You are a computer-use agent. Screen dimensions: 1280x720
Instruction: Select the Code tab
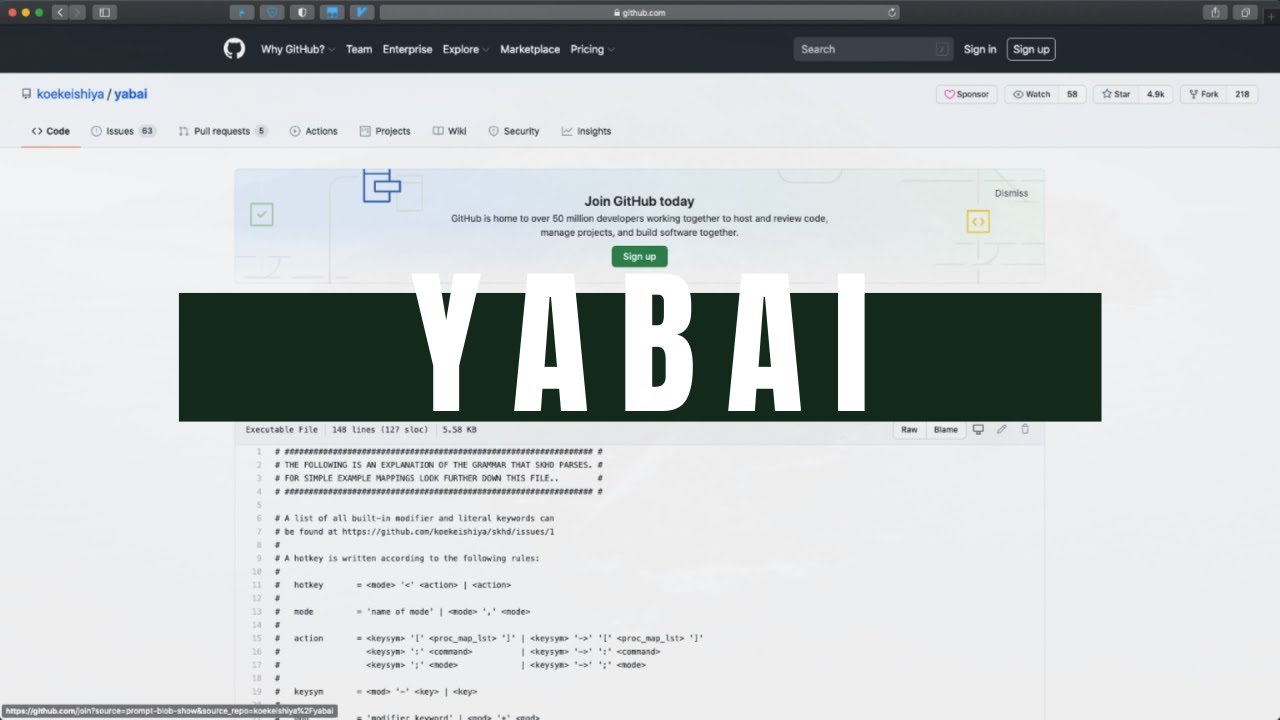50,131
